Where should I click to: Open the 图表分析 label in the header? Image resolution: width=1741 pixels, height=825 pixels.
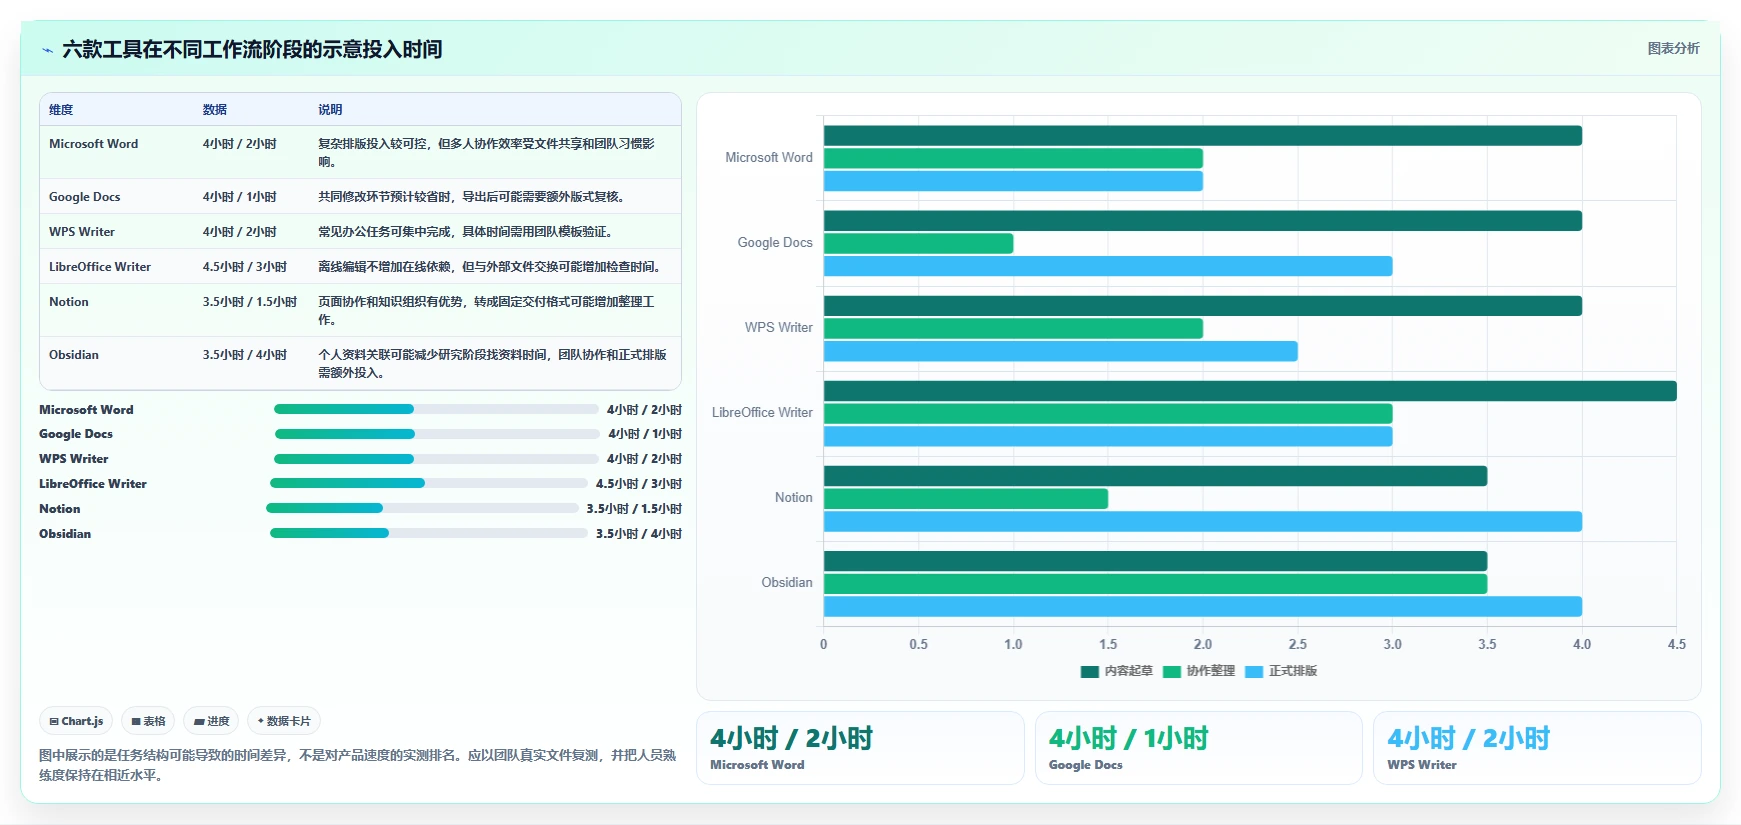coord(1673,48)
